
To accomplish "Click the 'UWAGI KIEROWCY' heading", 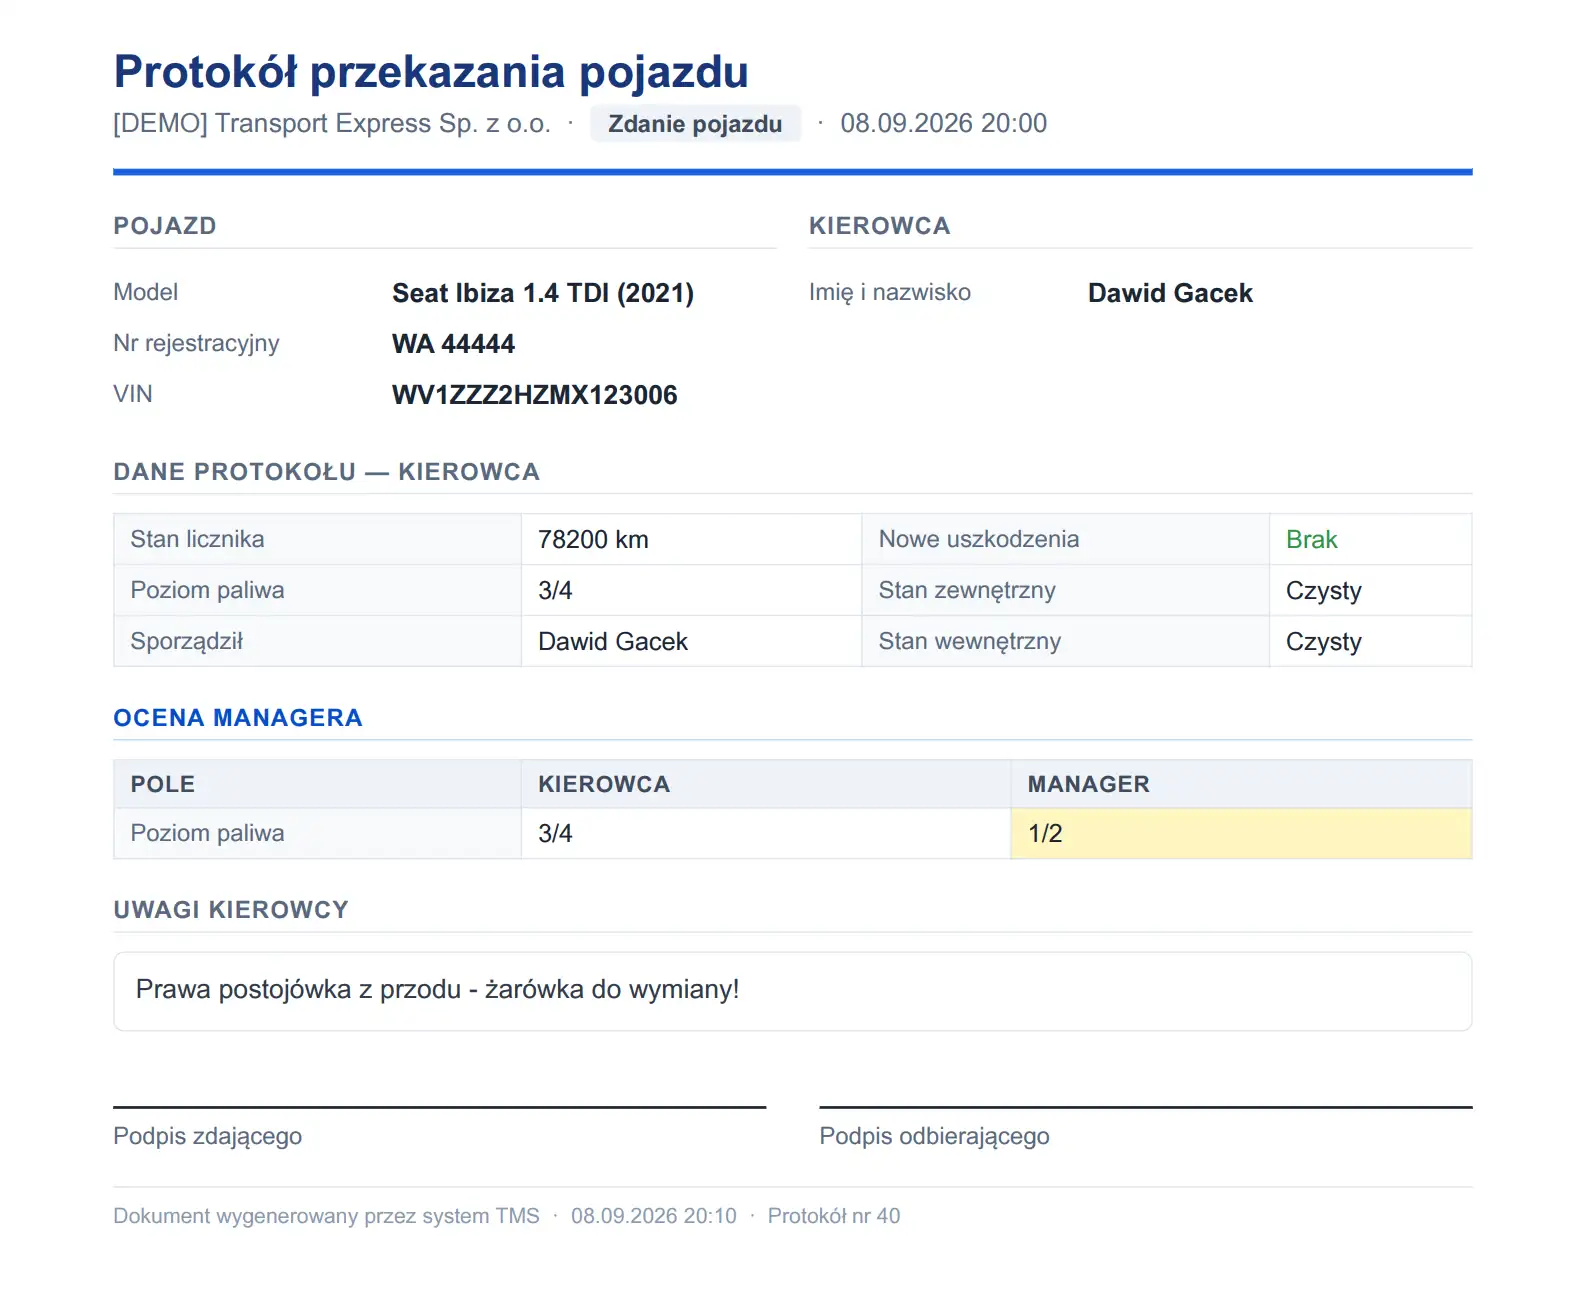I will (x=231, y=910).
